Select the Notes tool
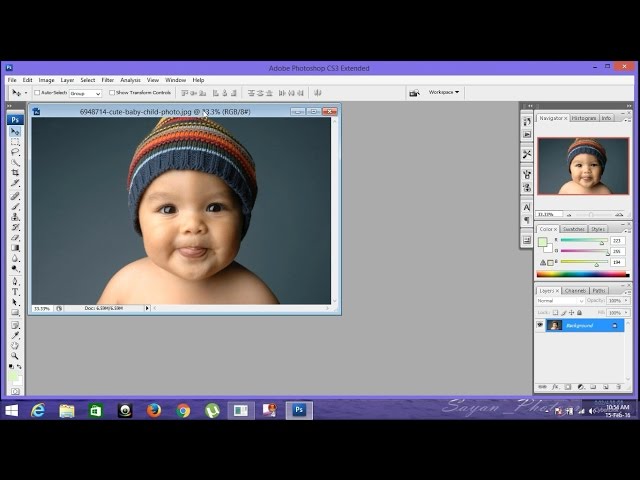640x480 pixels. 15,325
